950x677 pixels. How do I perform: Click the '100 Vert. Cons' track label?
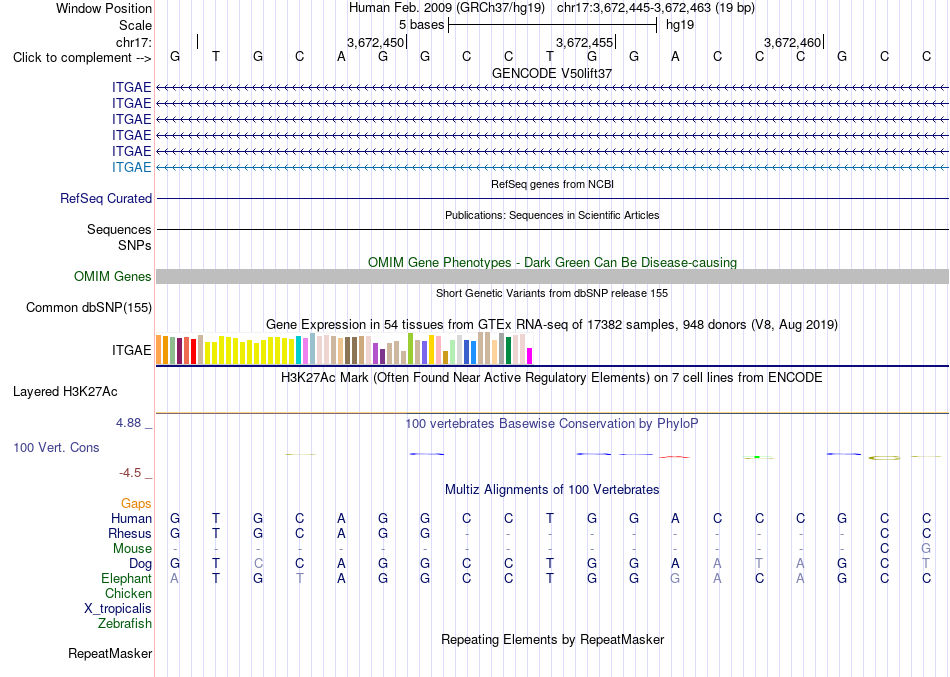coord(56,448)
